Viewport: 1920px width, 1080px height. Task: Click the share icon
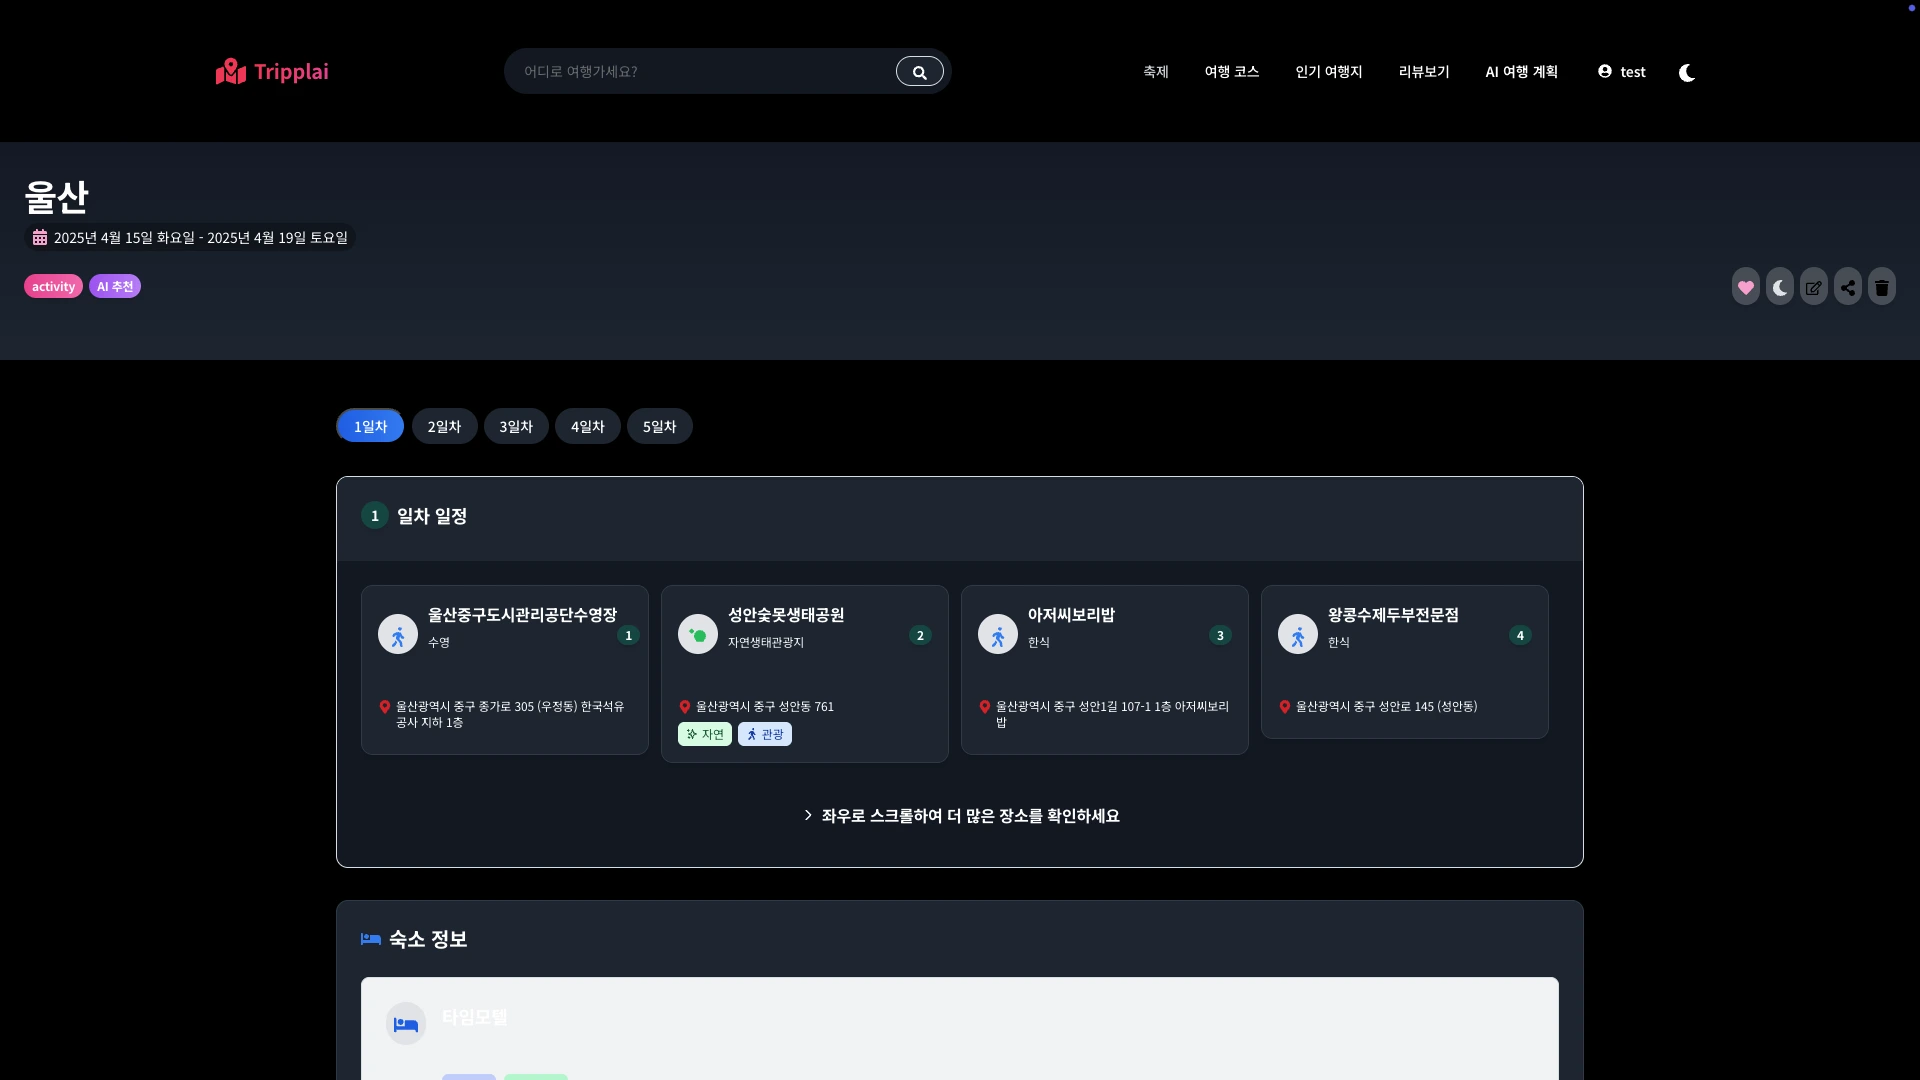pyautogui.click(x=1847, y=287)
